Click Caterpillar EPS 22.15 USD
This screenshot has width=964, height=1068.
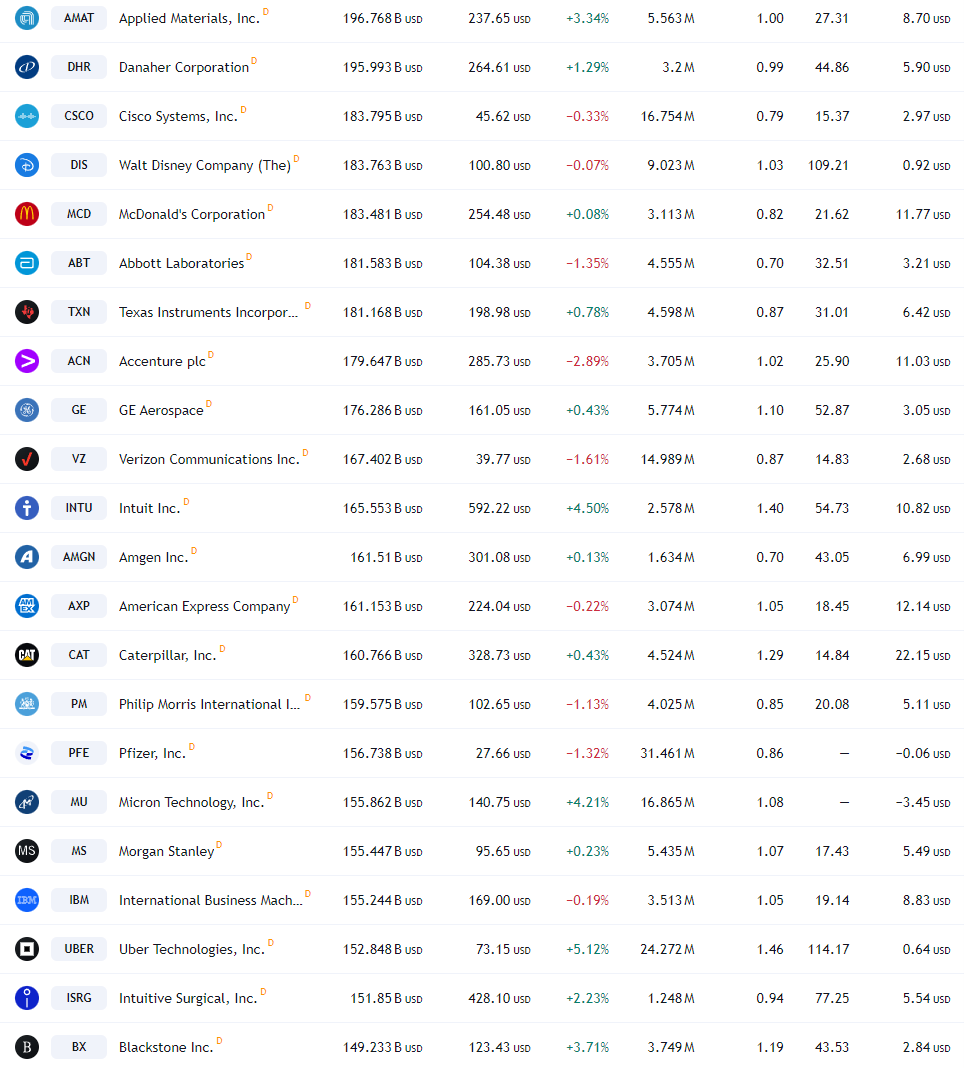tap(922, 656)
